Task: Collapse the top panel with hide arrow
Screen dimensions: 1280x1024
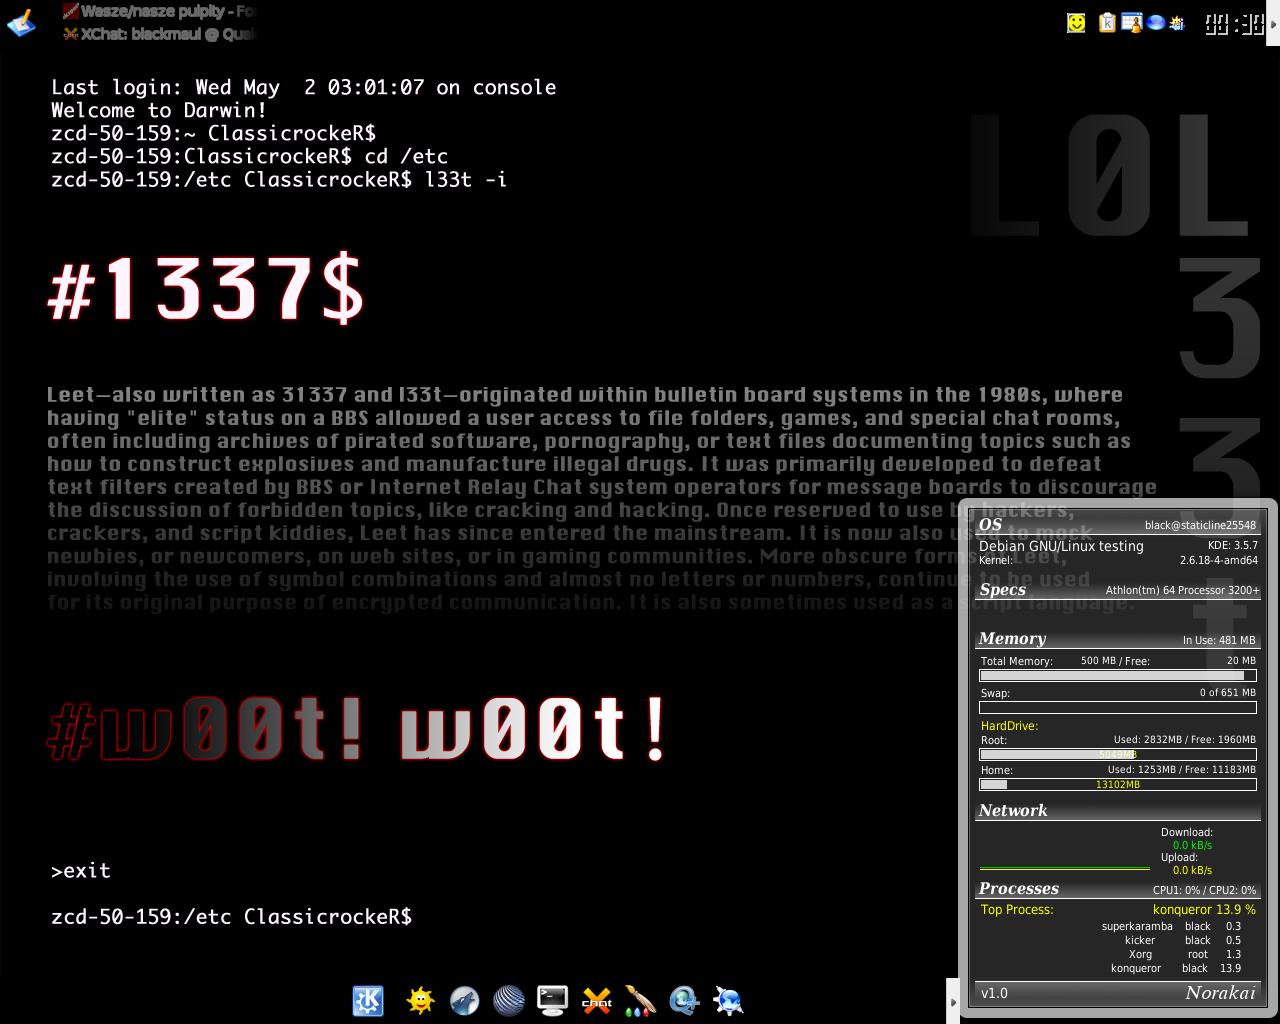Action: 1274,22
